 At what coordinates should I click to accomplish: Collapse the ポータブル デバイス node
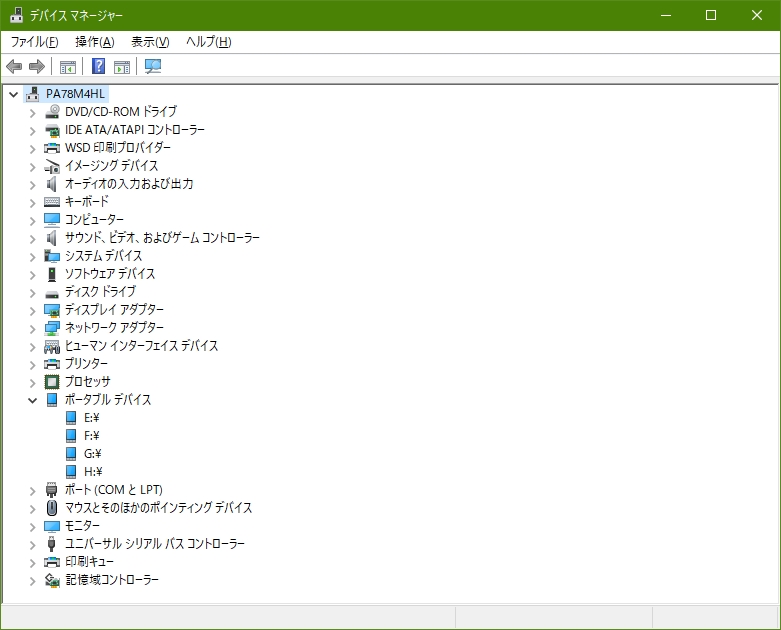coord(32,400)
